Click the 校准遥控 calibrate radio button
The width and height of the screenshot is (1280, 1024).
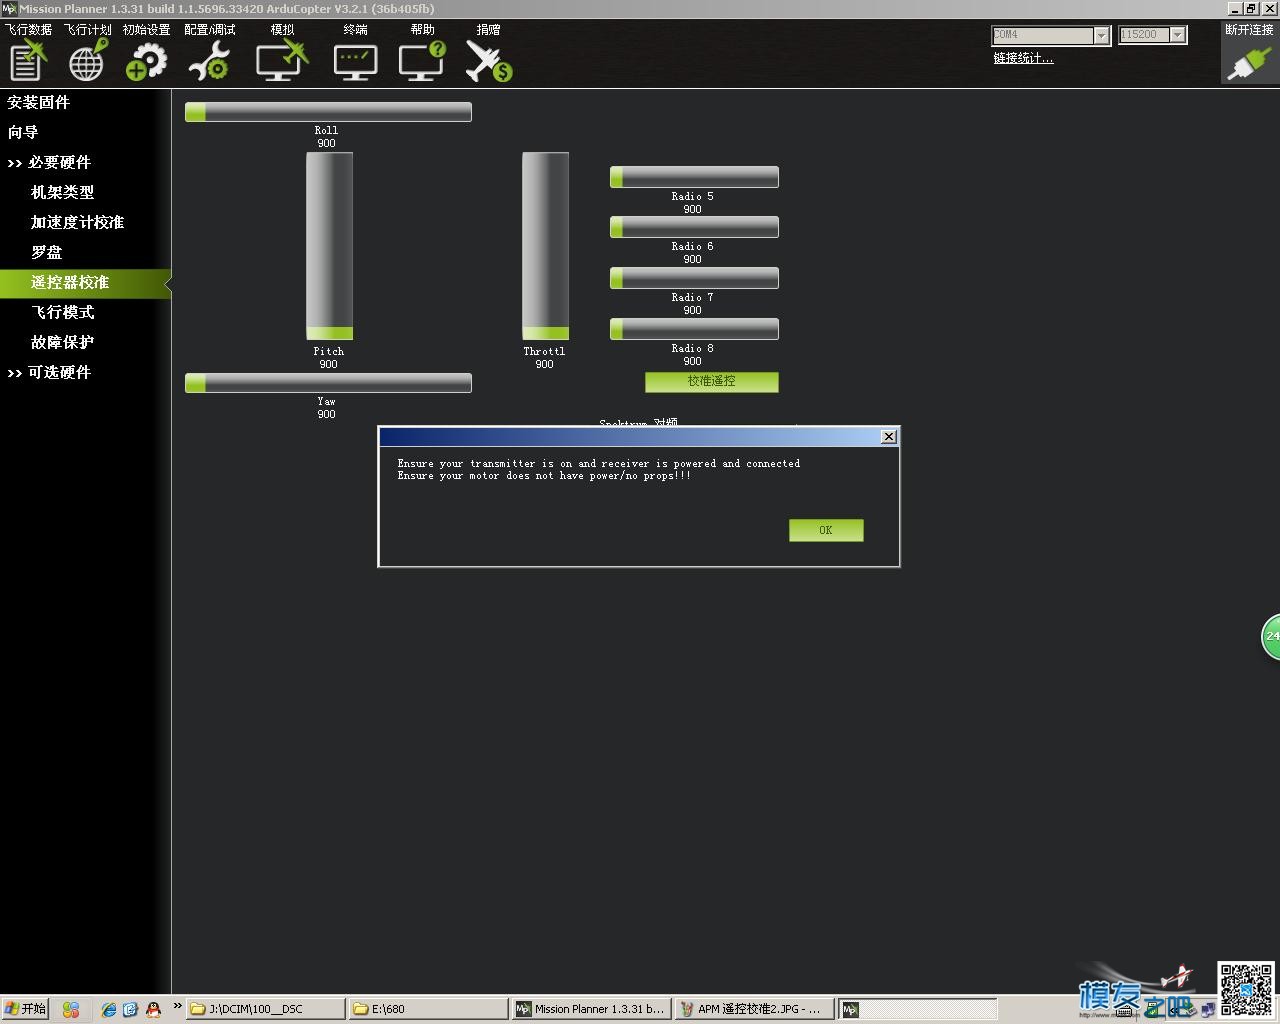(x=712, y=382)
